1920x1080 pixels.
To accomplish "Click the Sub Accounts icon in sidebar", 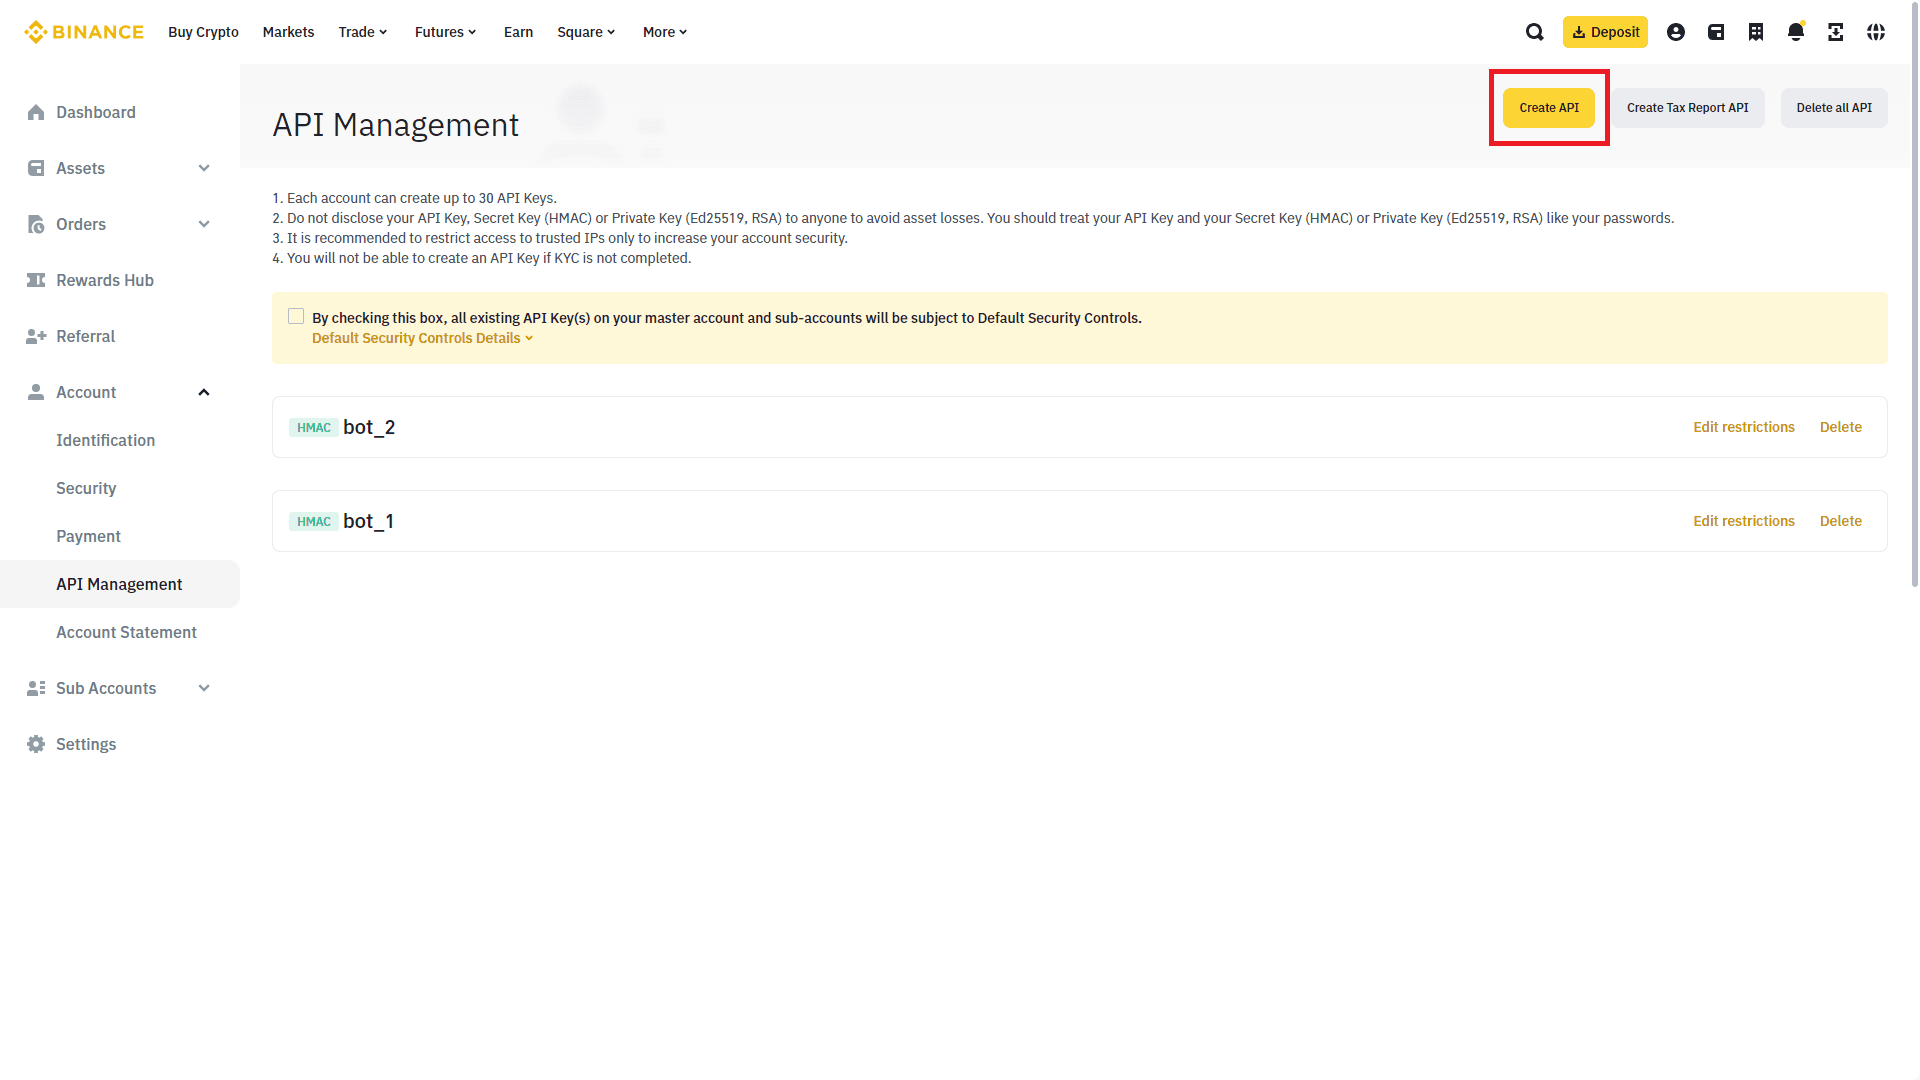I will pyautogui.click(x=36, y=688).
